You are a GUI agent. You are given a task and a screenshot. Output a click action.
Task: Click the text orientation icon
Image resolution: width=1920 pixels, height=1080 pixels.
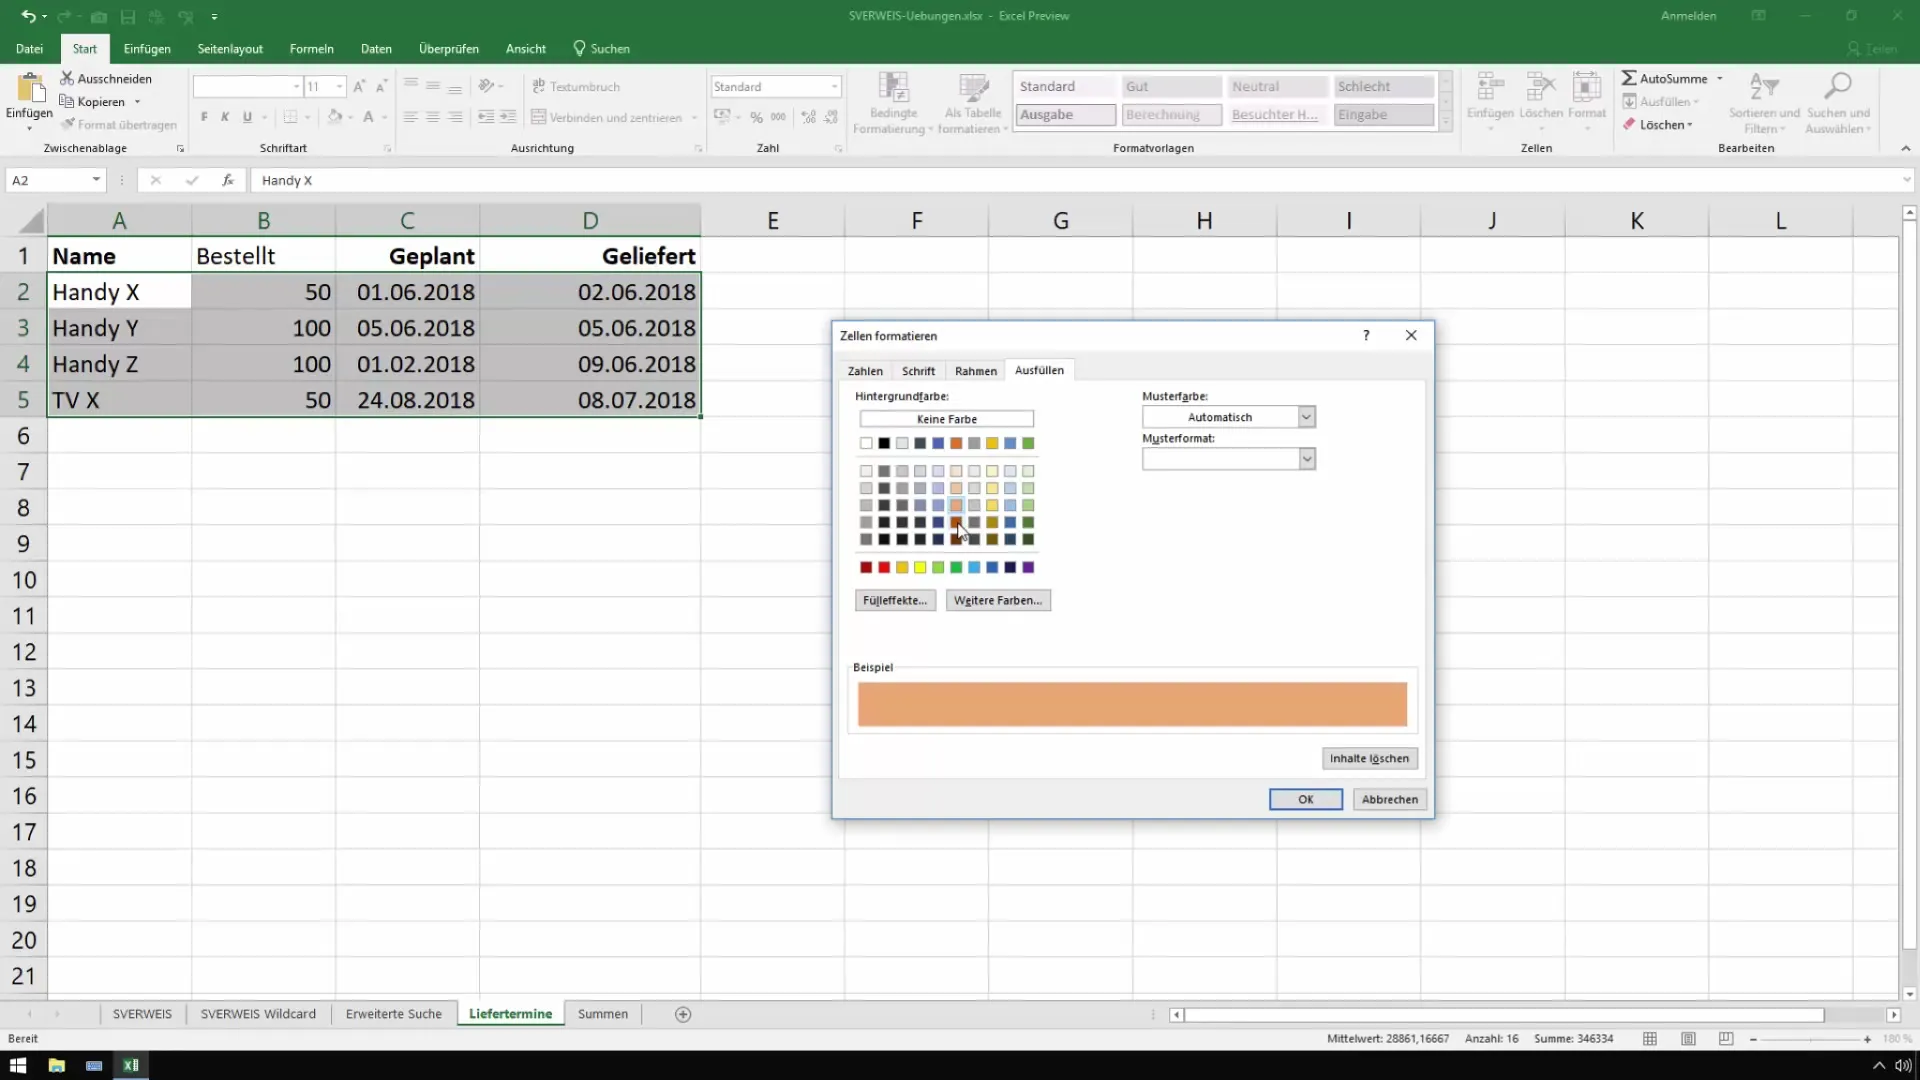pyautogui.click(x=486, y=86)
